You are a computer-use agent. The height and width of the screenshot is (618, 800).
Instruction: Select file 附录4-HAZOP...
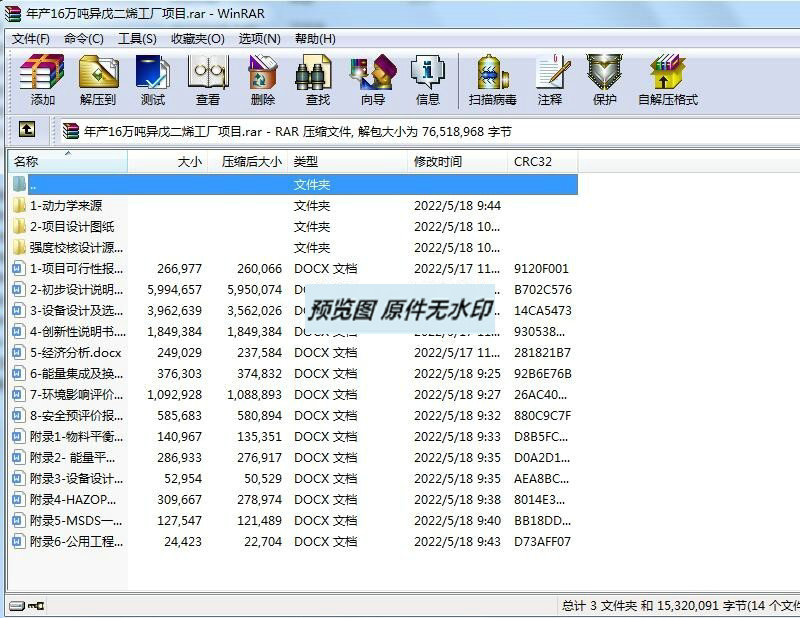pos(294,499)
